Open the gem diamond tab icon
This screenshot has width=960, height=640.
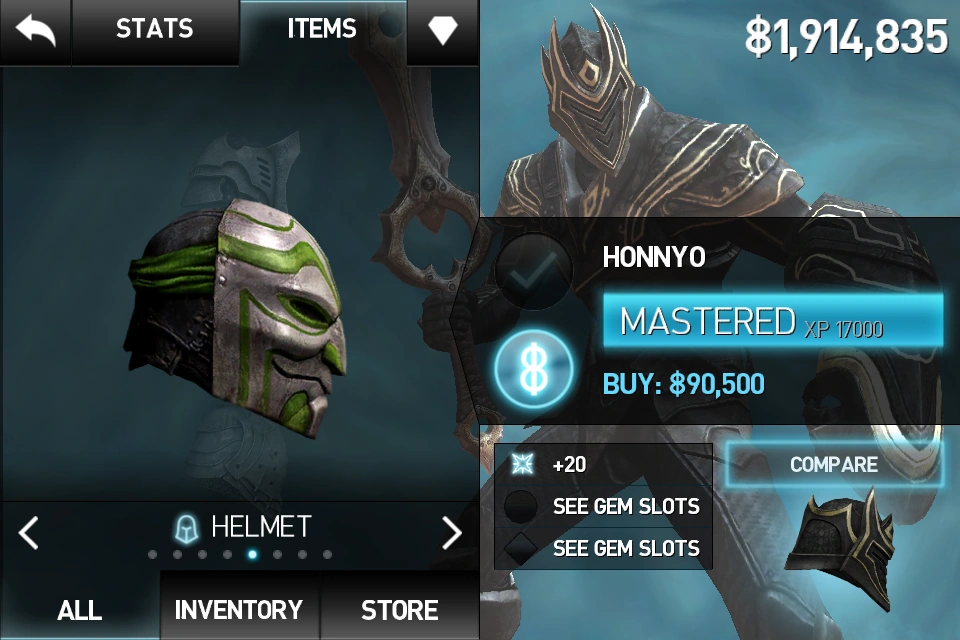click(443, 29)
